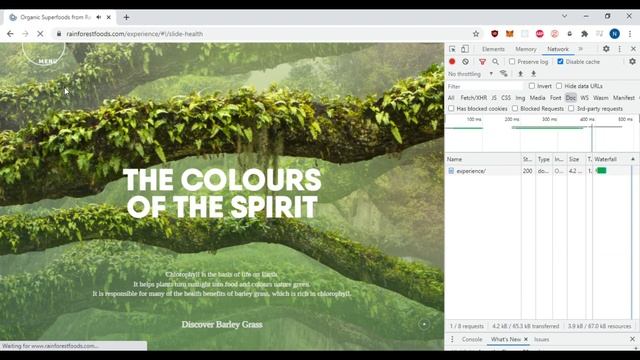This screenshot has height=360, width=640.
Task: Check 3rd-party requests
Action: point(571,109)
